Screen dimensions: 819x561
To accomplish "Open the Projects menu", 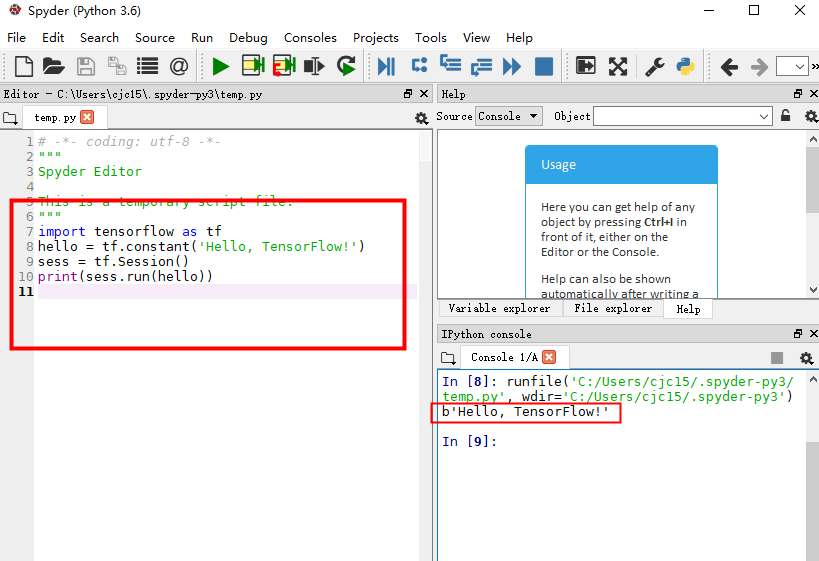I will point(376,38).
